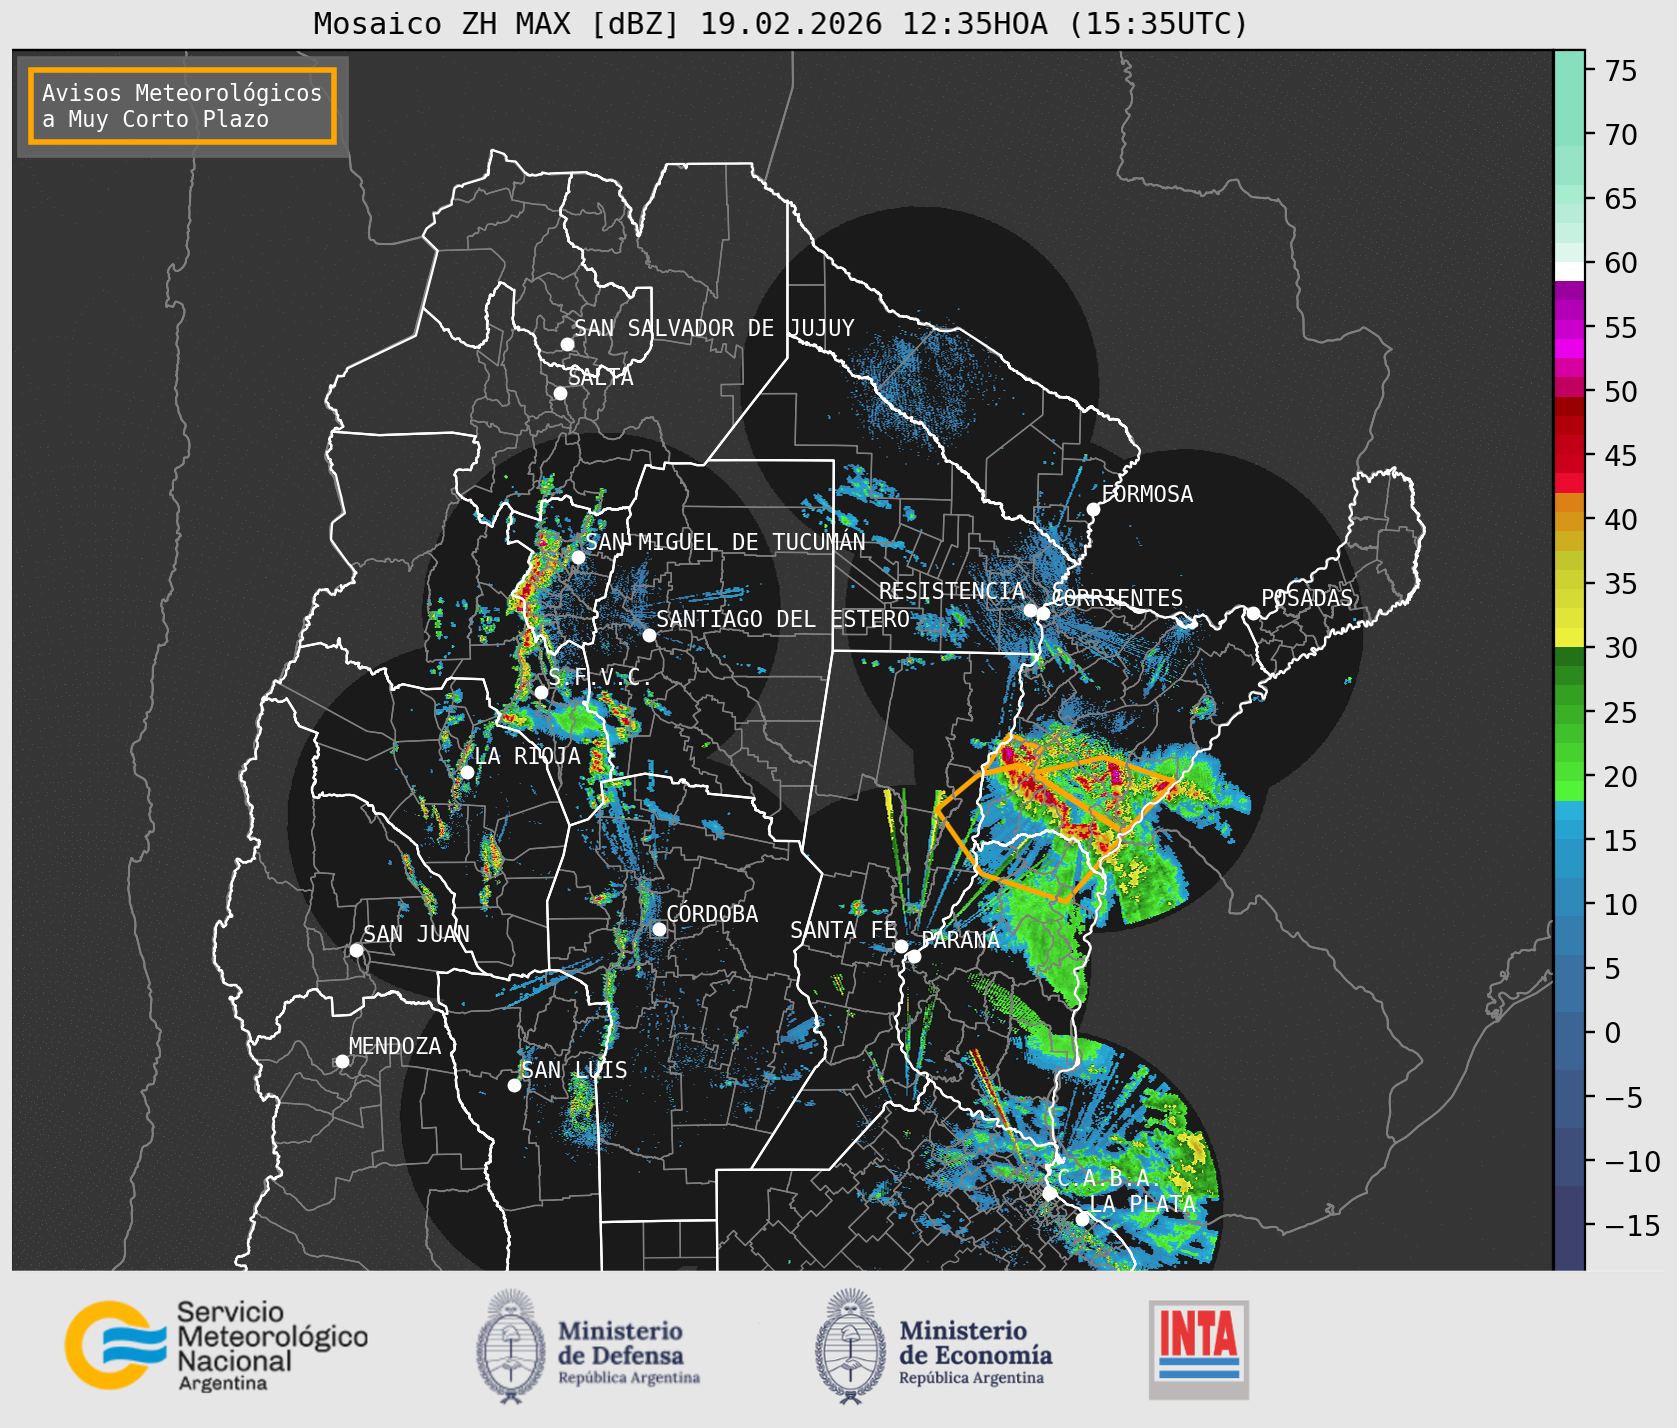Click the MENDOZA city dot
This screenshot has width=1677, height=1428.
[x=342, y=1061]
